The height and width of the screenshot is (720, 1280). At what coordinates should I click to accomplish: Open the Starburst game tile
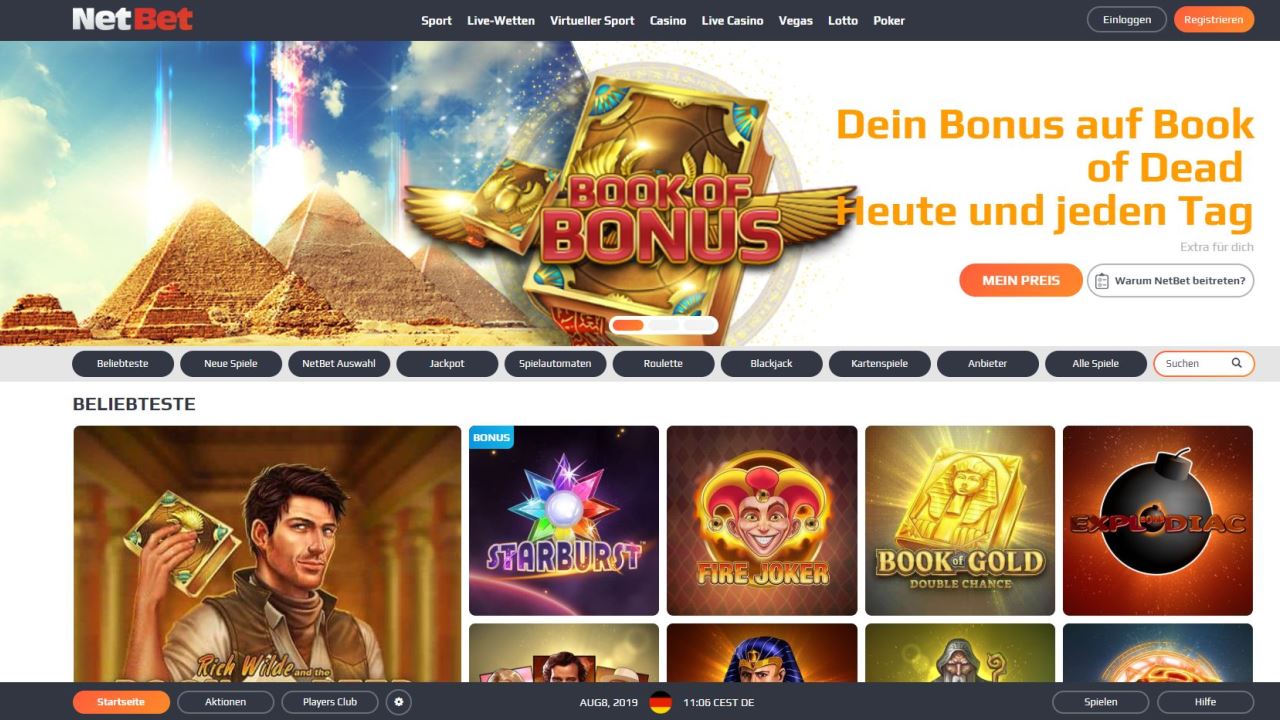[564, 520]
